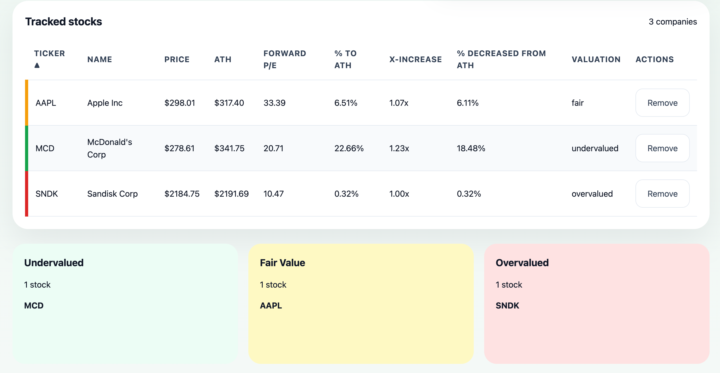Click MCD in the Undervalued card
Viewport: 720px width, 373px height.
(x=34, y=305)
